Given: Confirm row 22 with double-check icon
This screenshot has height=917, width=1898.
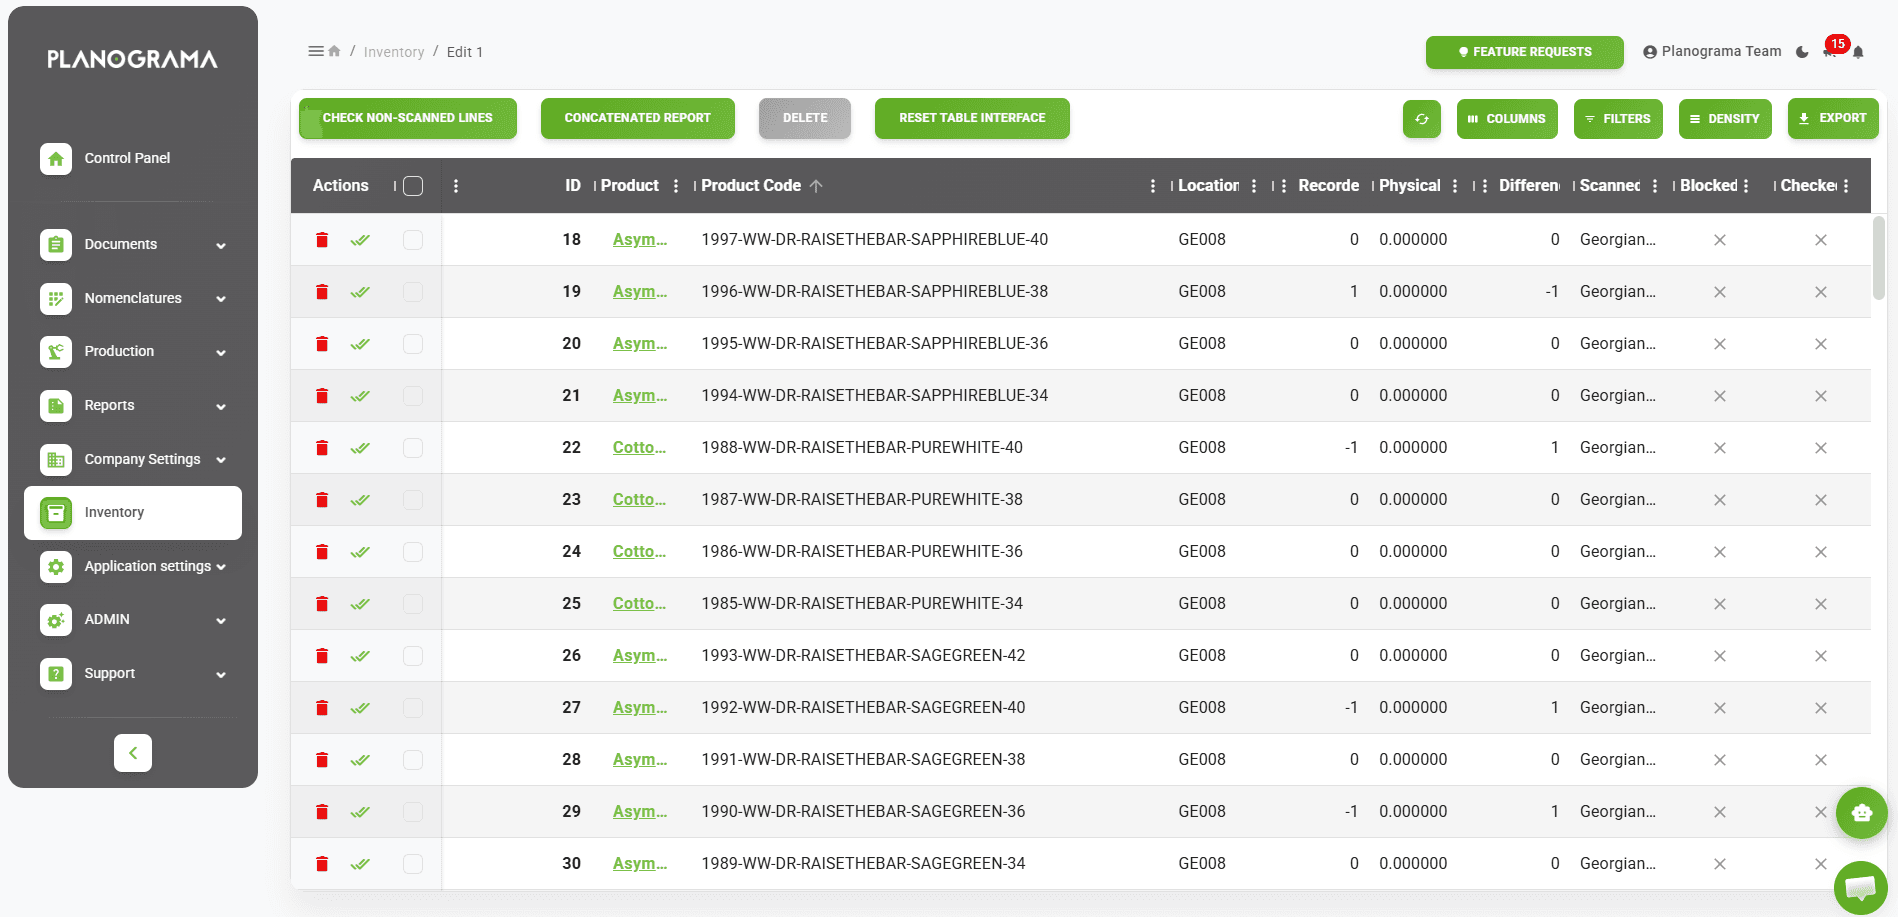Looking at the screenshot, I should (x=360, y=448).
